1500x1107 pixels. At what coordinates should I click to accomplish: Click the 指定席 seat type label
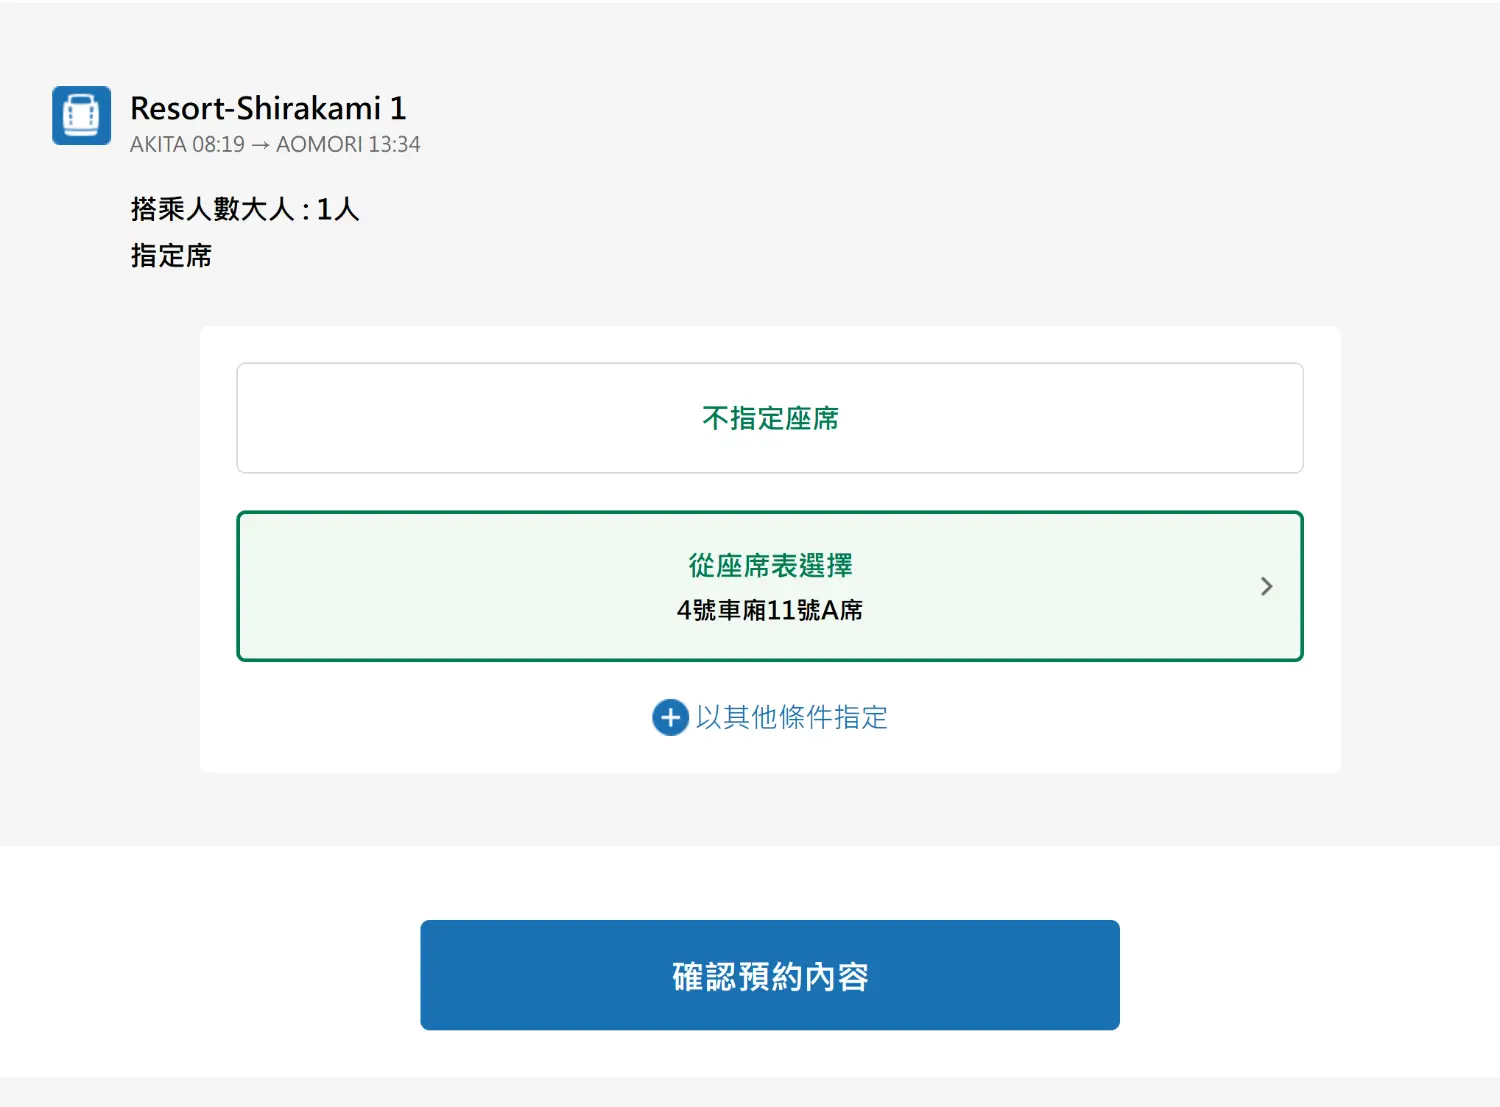point(171,256)
